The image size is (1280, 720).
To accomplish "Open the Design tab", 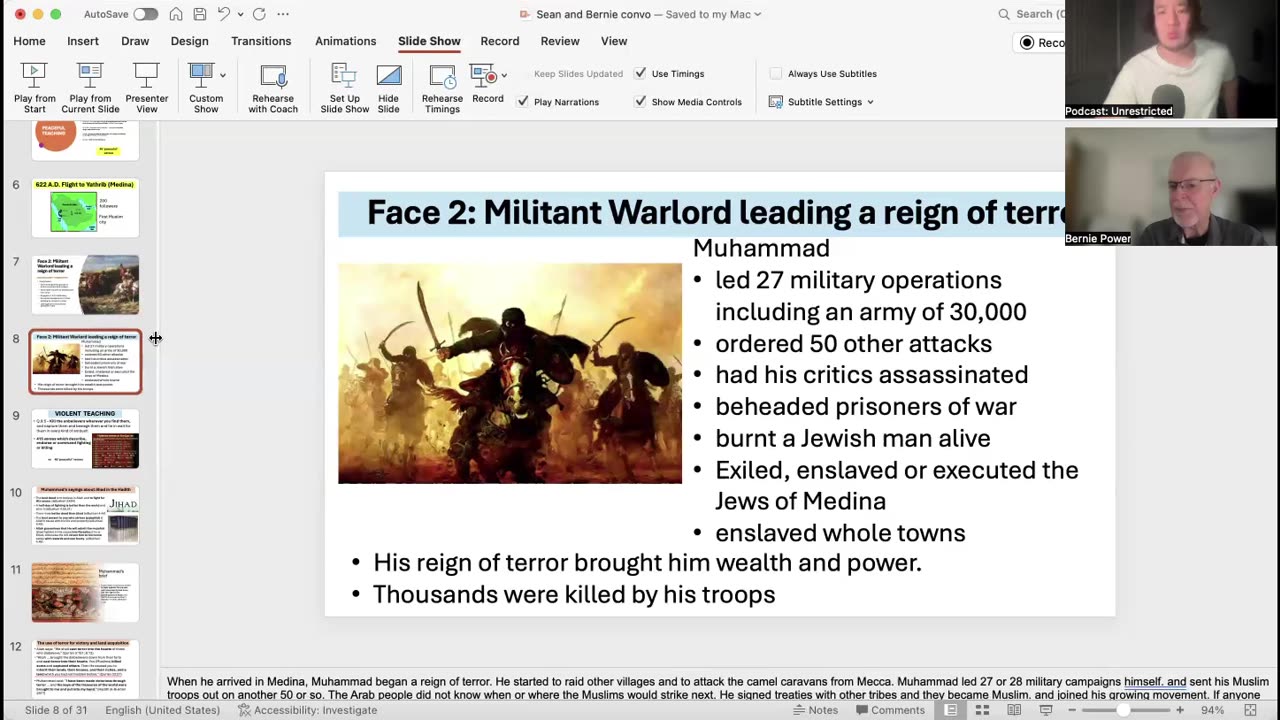I will pos(189,41).
